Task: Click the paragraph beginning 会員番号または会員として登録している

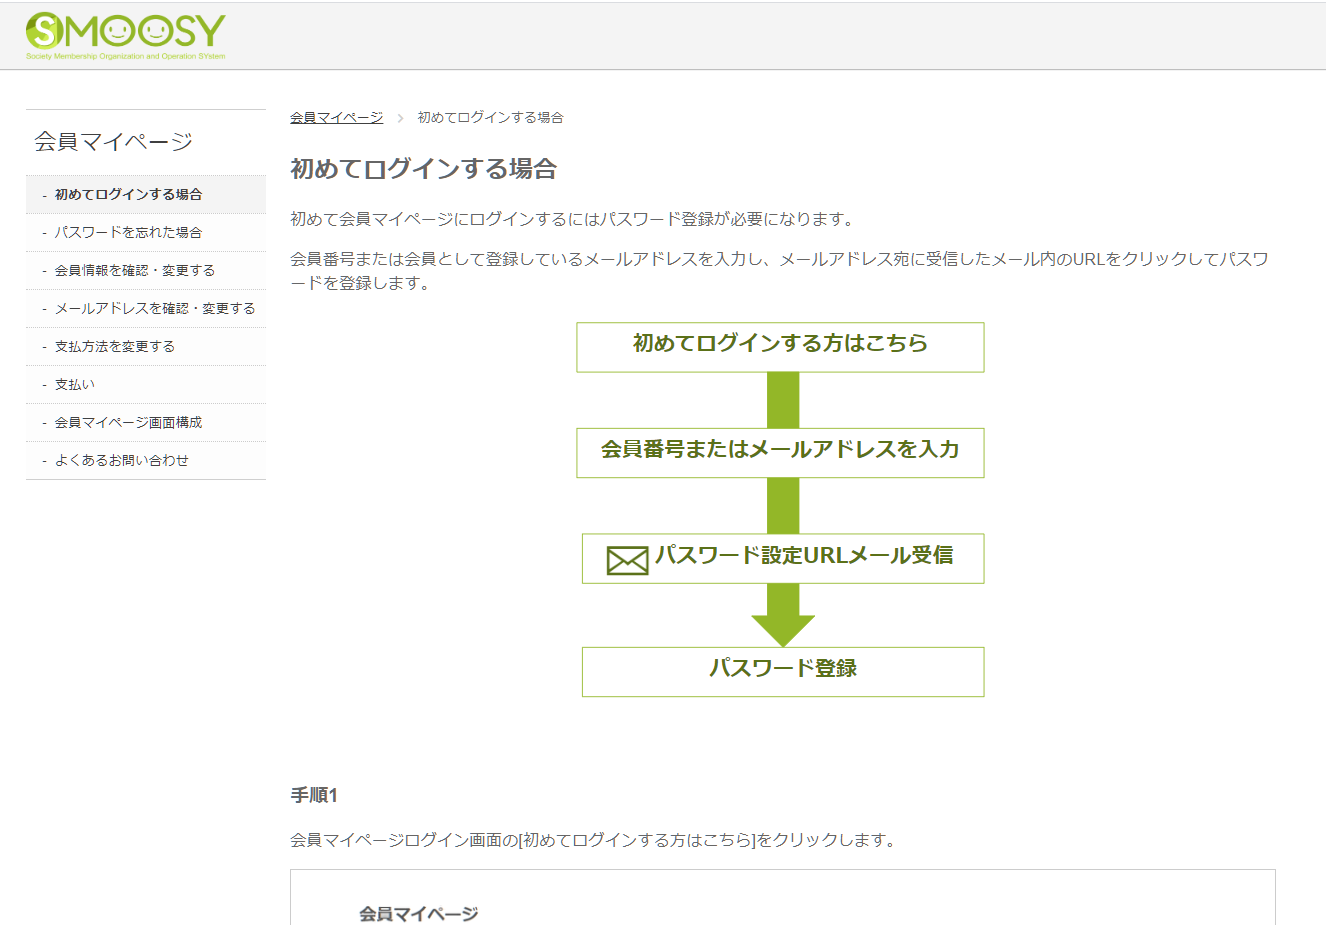Action: point(780,271)
